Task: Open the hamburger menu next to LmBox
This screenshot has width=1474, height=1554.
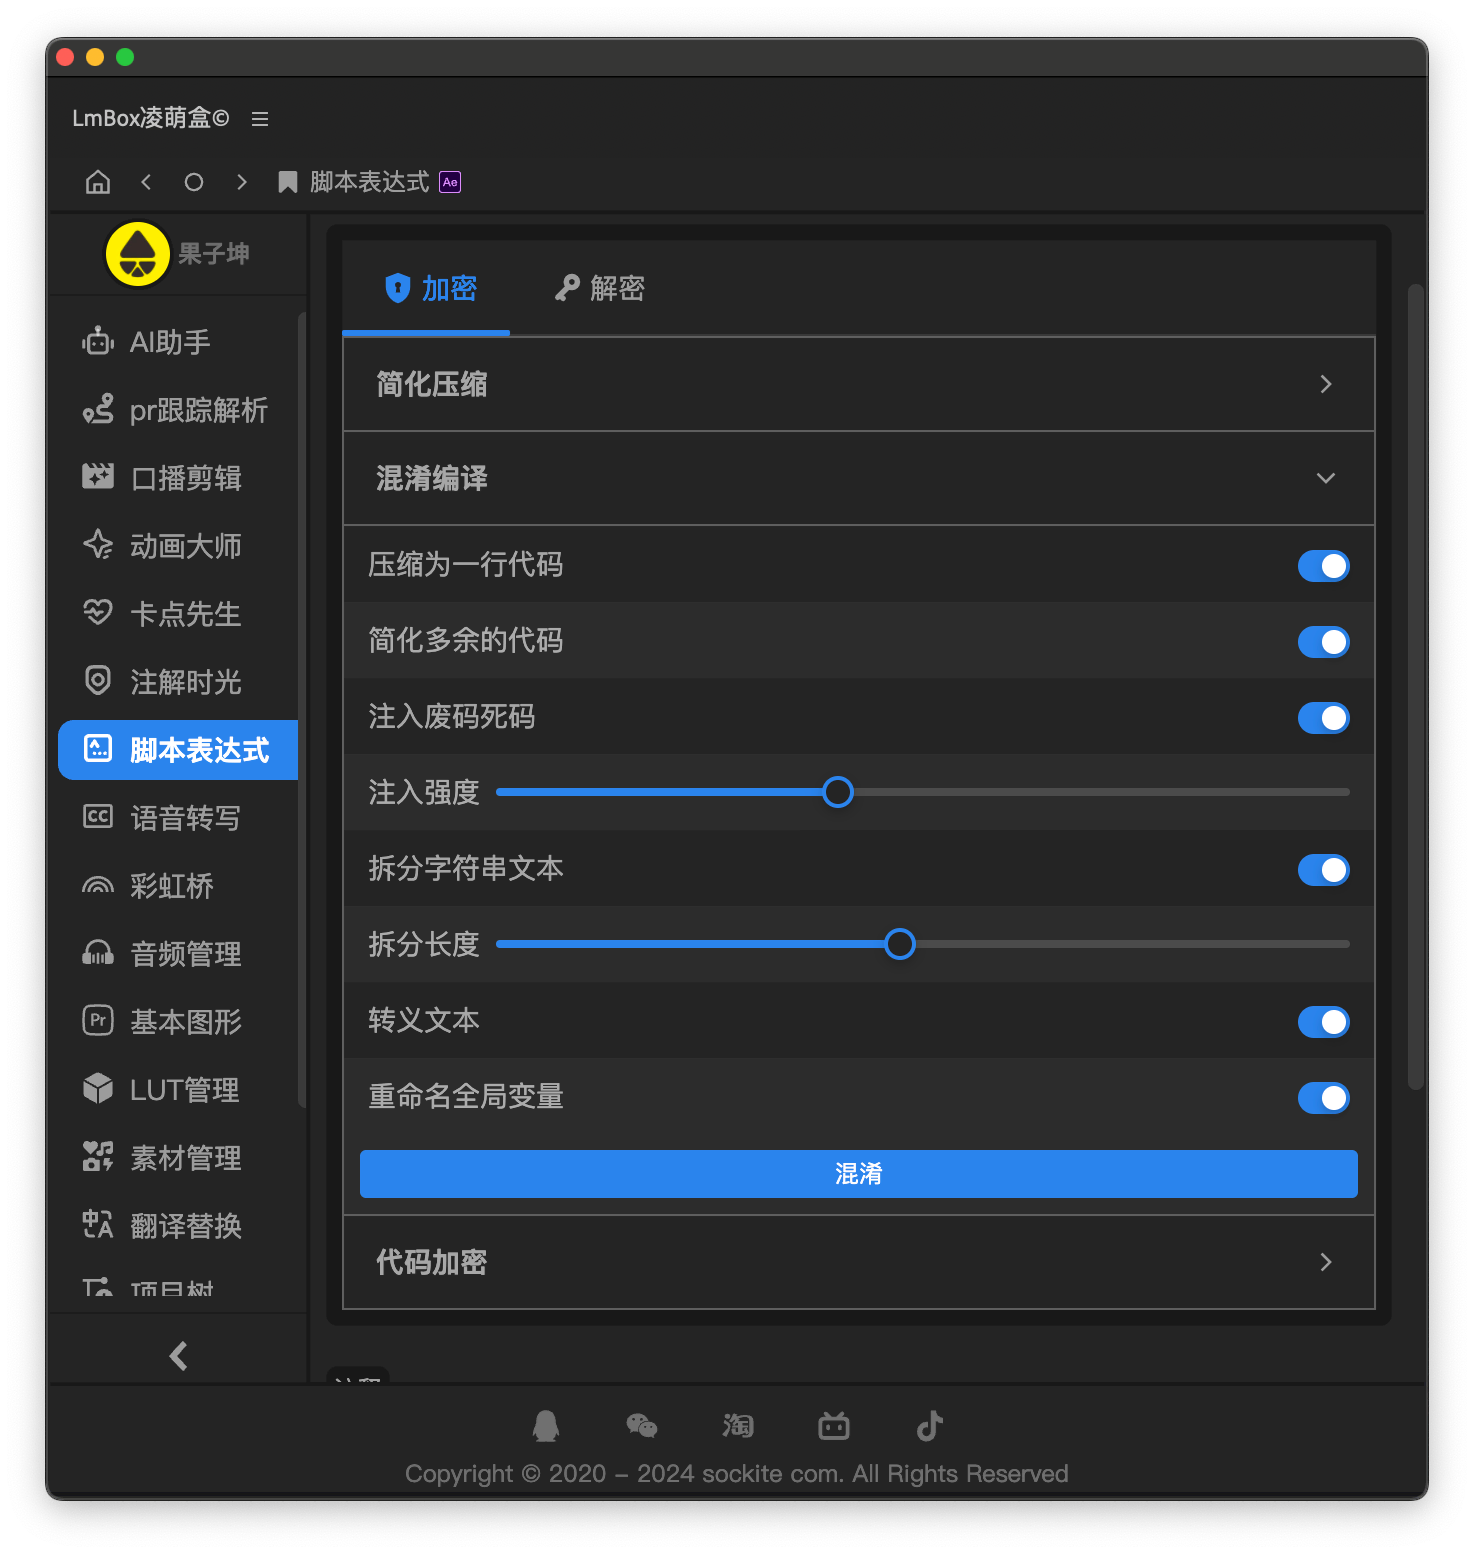Action: tap(260, 119)
